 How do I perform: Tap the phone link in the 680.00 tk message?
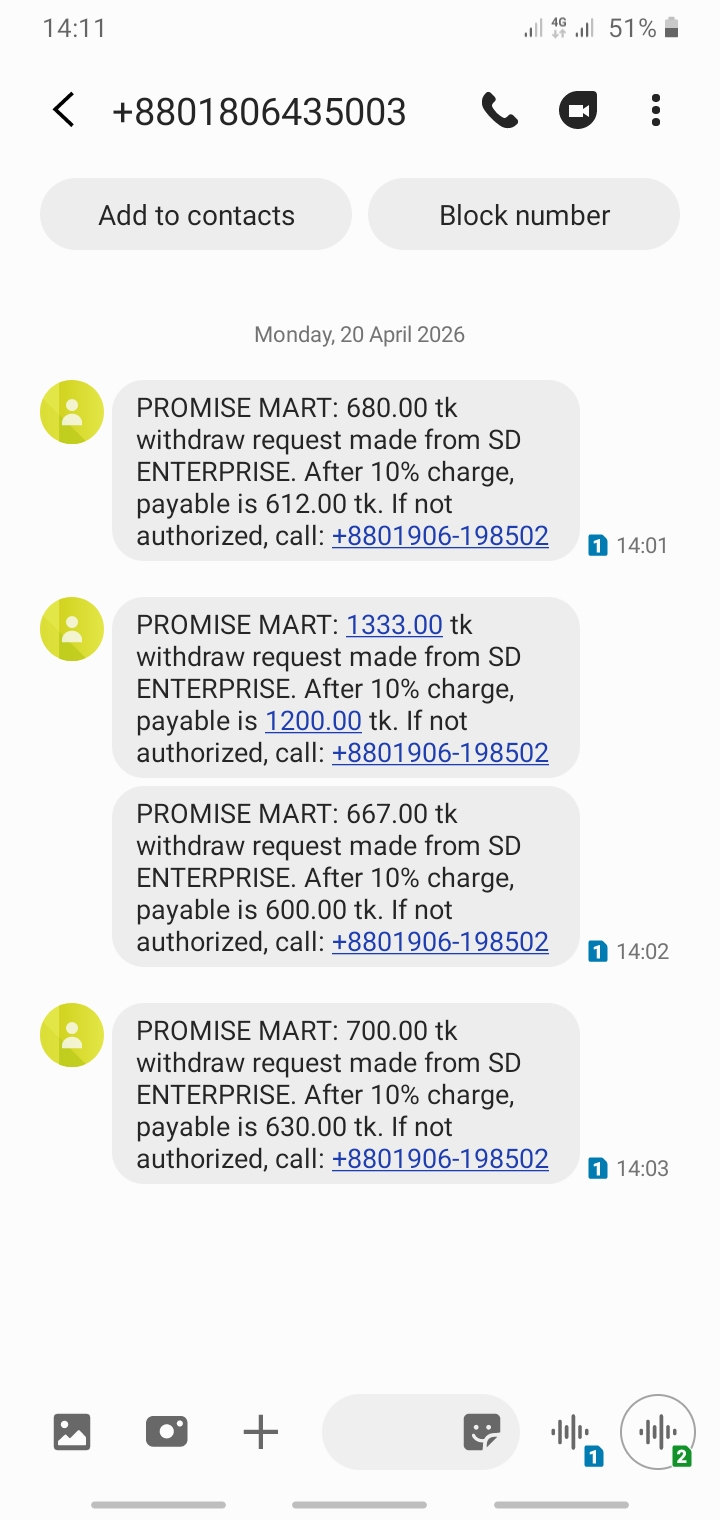[440, 536]
